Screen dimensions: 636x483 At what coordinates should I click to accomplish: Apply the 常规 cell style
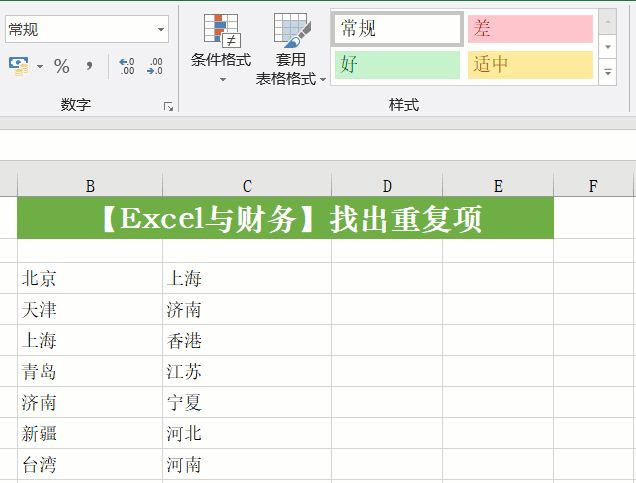pos(398,29)
